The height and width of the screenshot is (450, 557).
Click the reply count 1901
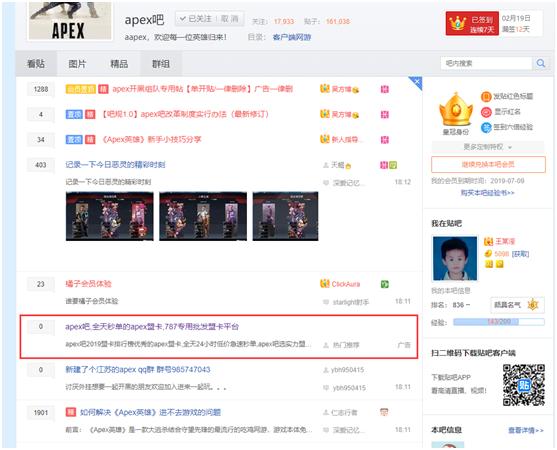40,412
